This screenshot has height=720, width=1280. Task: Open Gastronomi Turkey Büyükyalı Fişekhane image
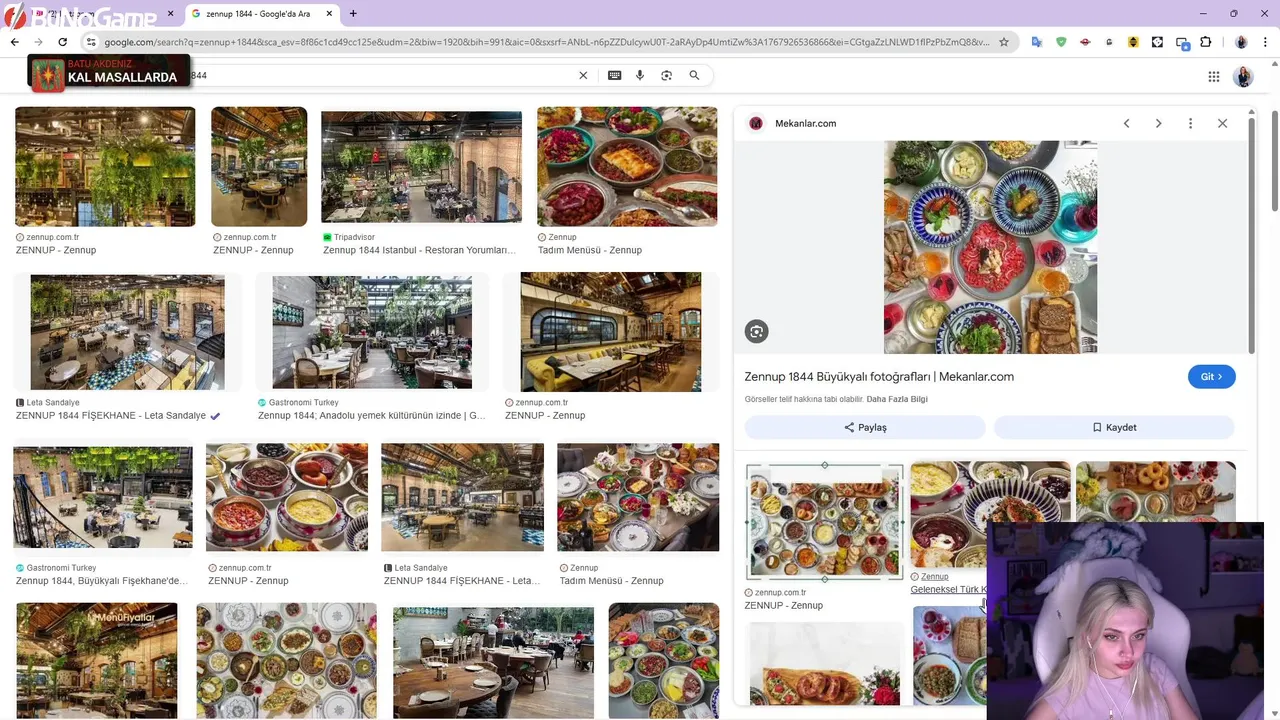[102, 497]
